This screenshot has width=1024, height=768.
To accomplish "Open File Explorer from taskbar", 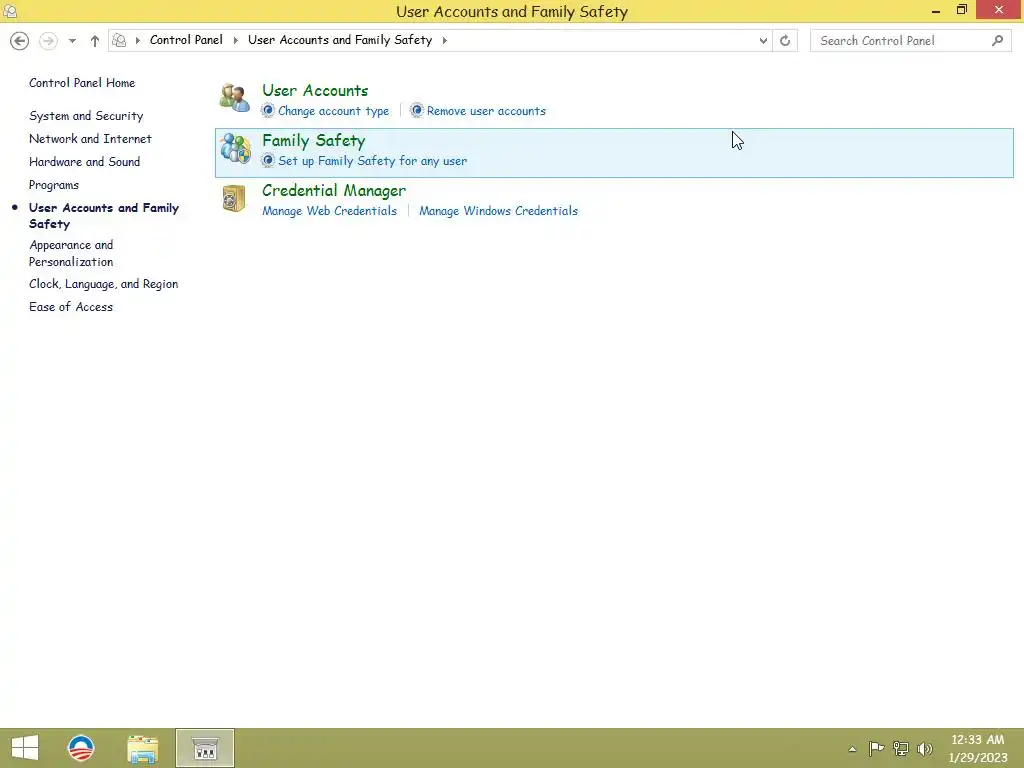I will pyautogui.click(x=142, y=749).
